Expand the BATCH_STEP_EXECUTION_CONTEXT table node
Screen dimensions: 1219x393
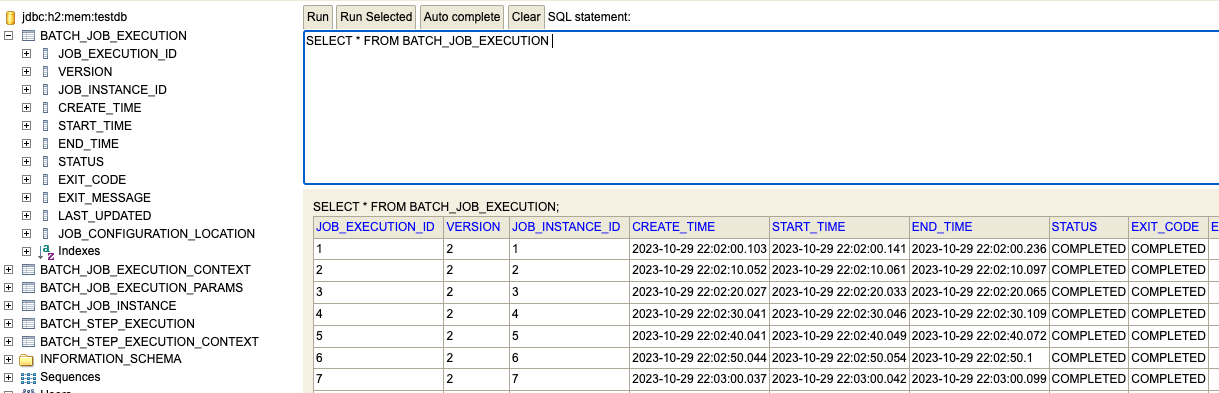tap(9, 342)
